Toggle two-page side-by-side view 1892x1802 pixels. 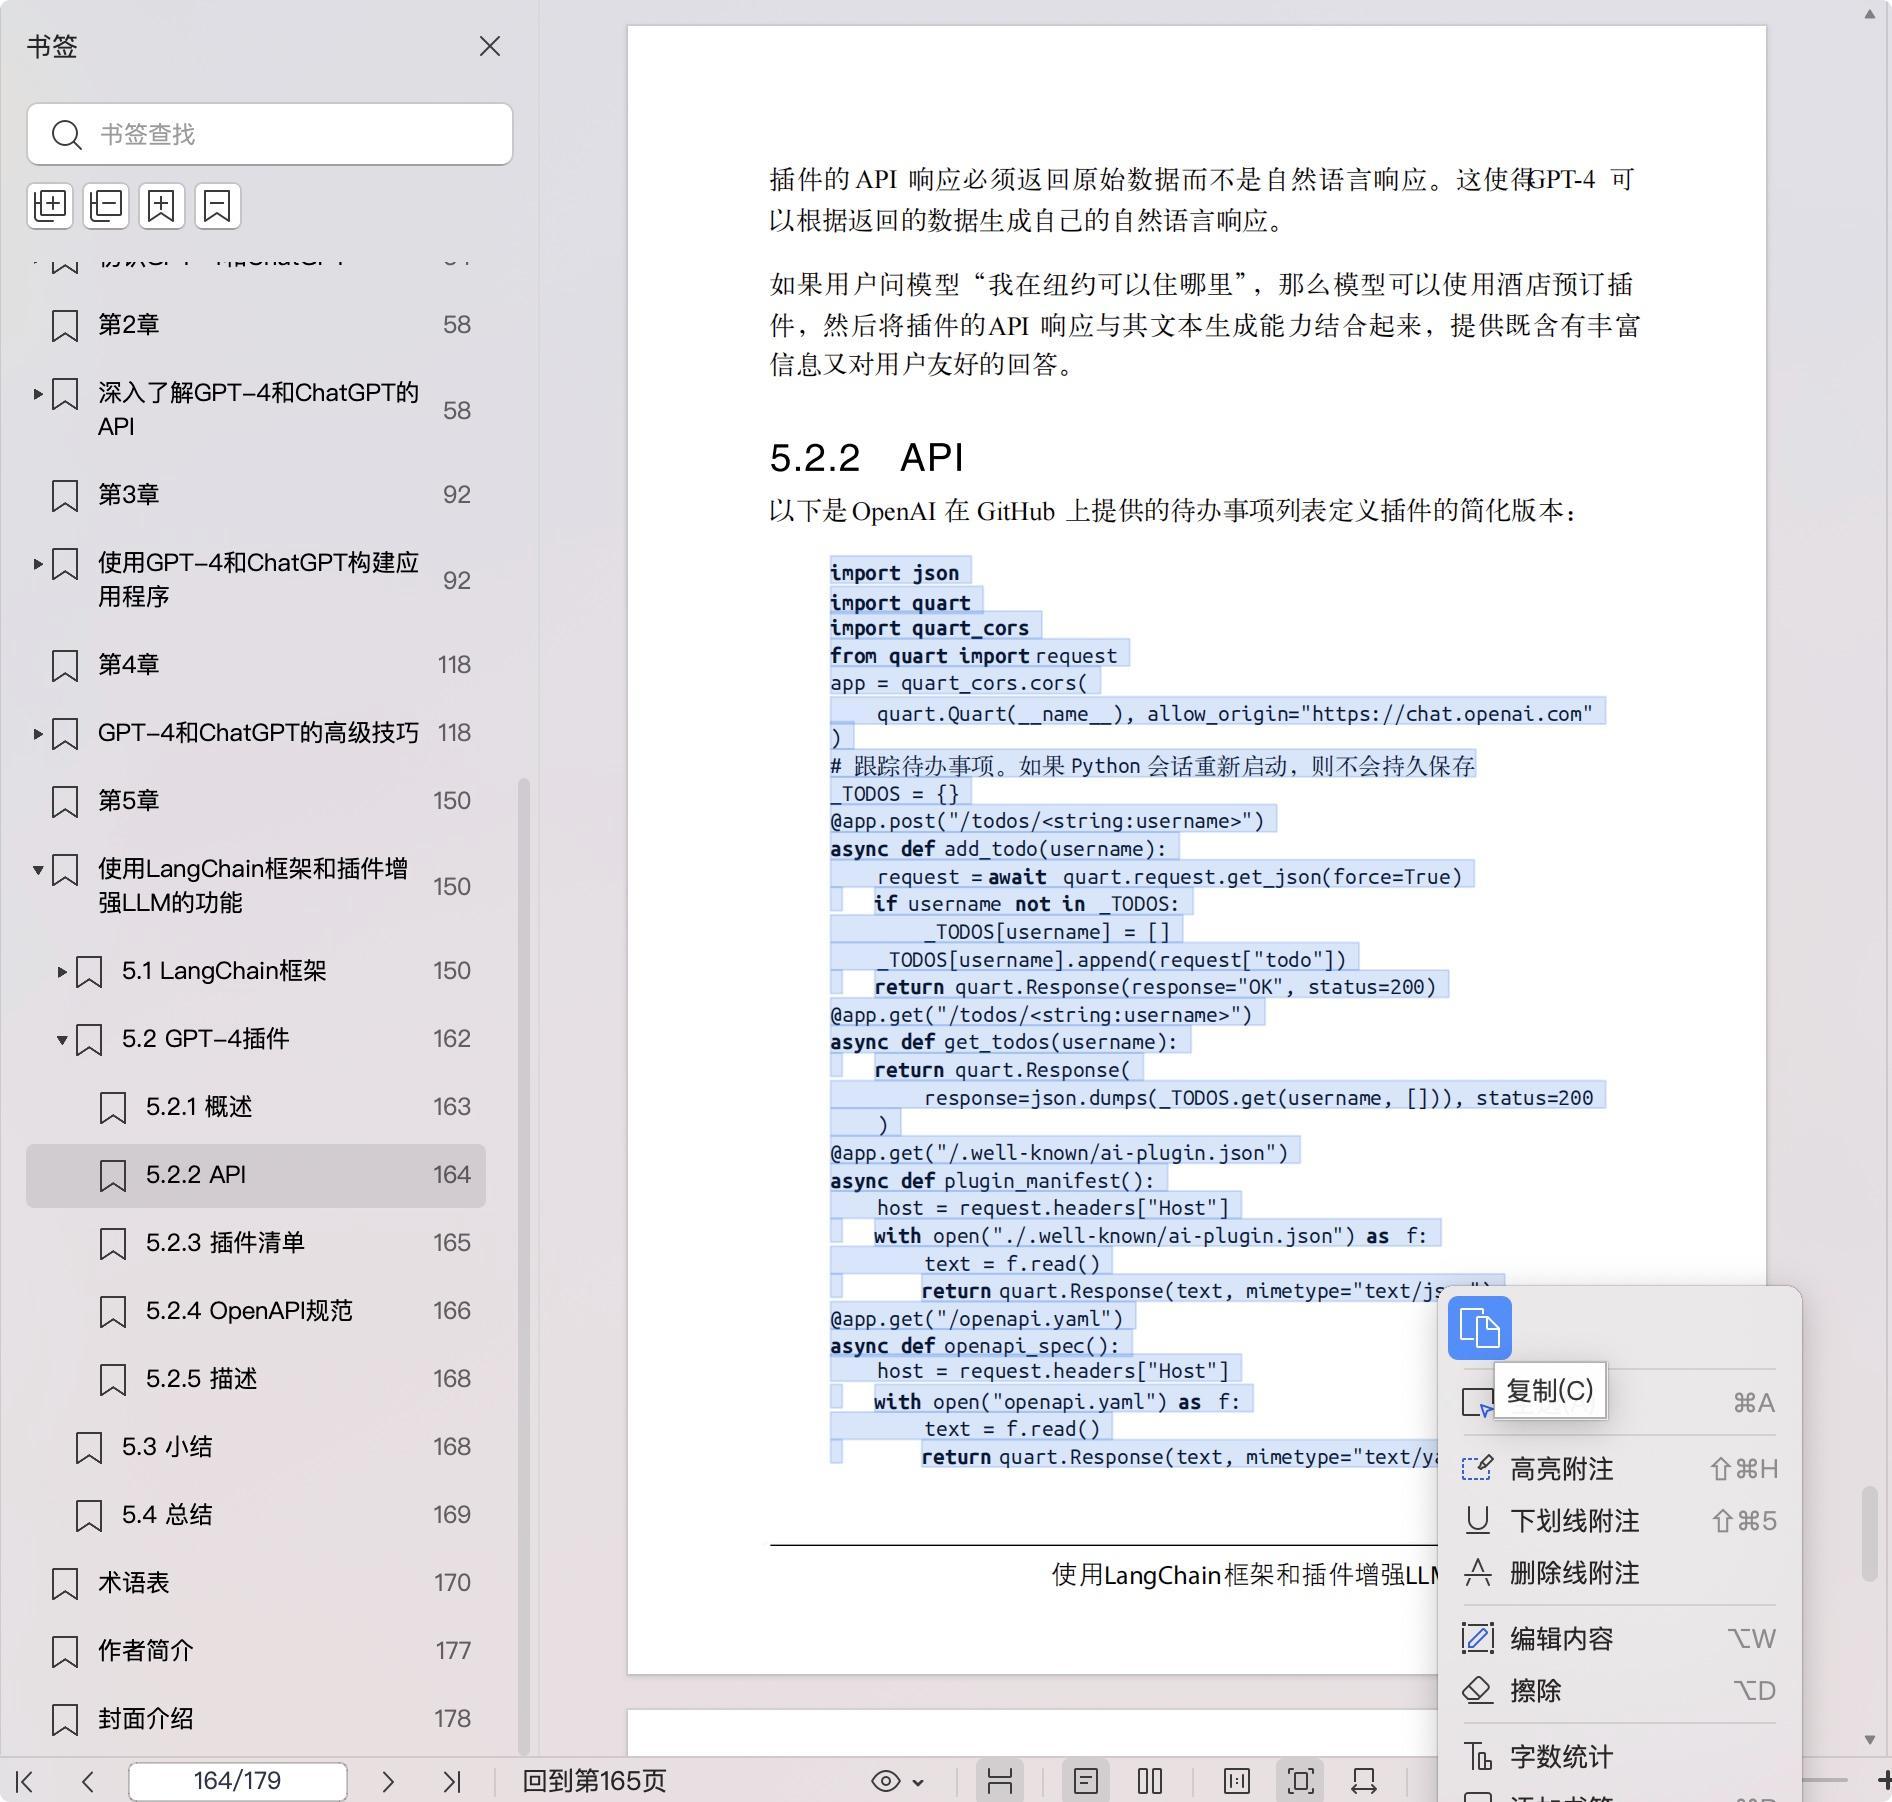click(1150, 1781)
